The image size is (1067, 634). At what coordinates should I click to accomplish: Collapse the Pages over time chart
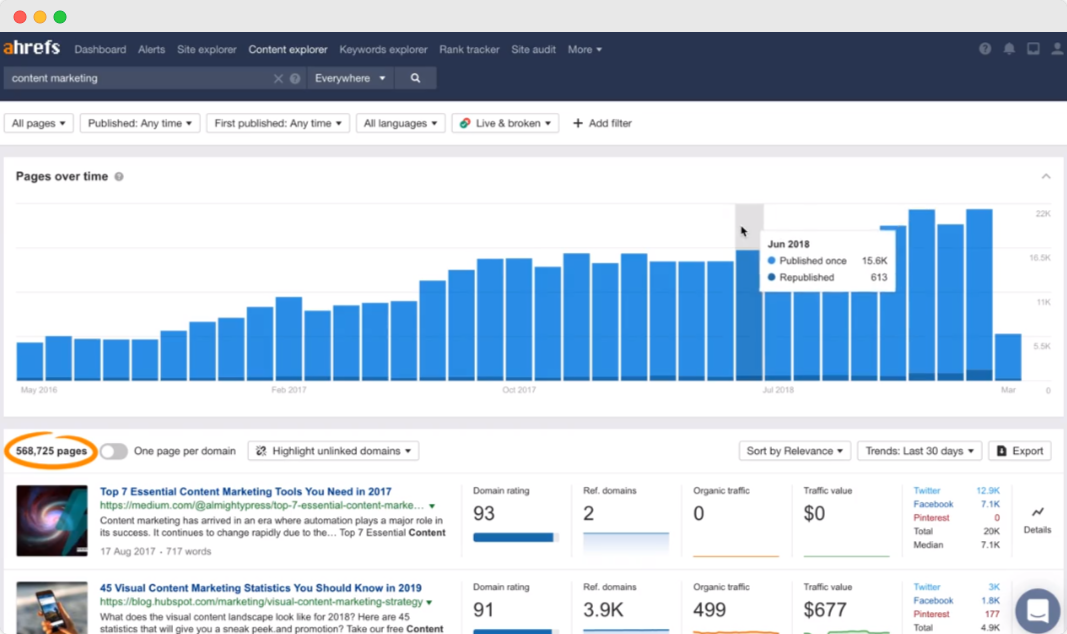[1046, 177]
